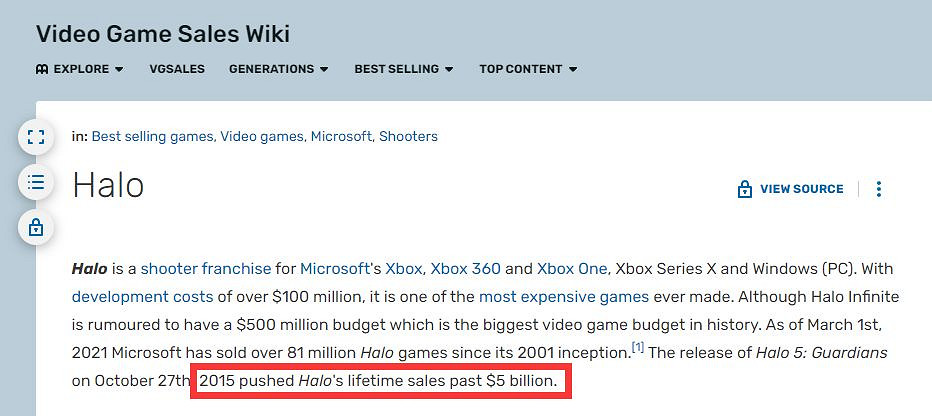Open the table of contents list icon

pyautogui.click(x=36, y=182)
